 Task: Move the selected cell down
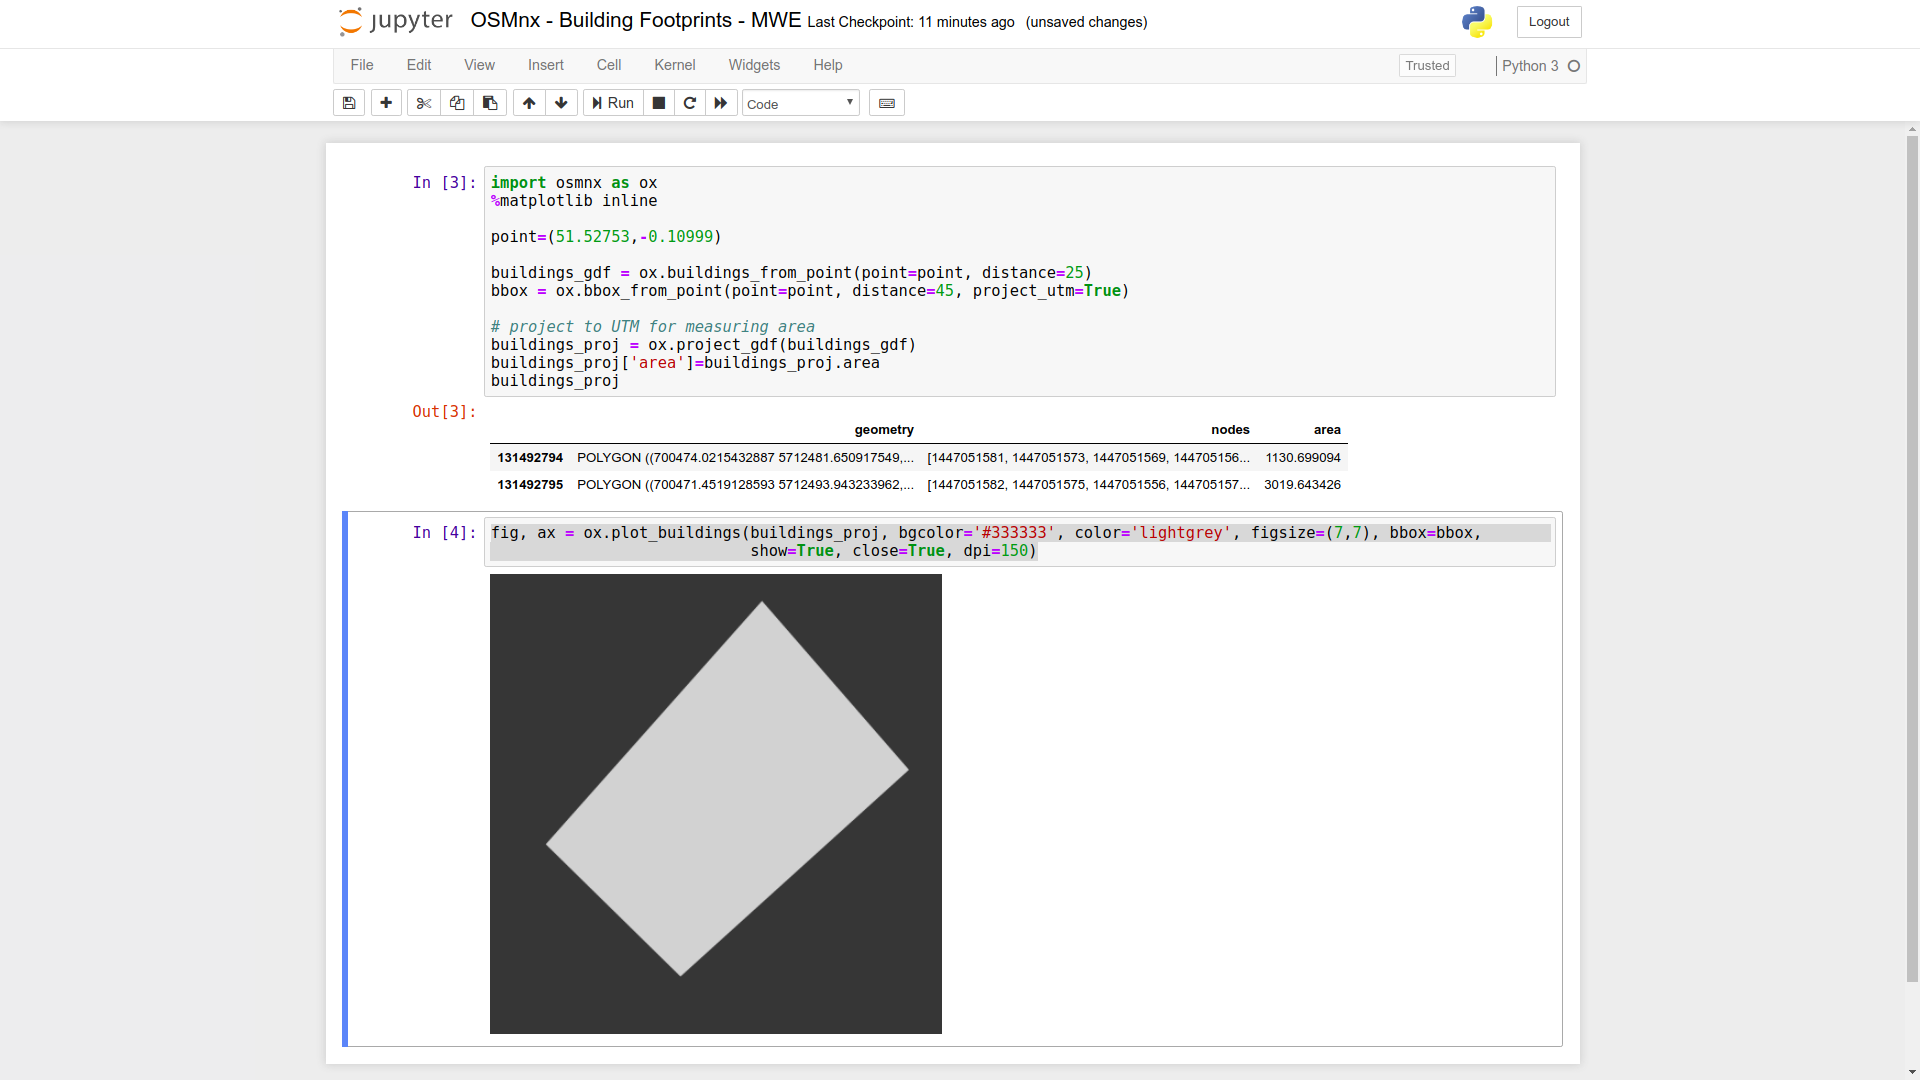pos(561,103)
